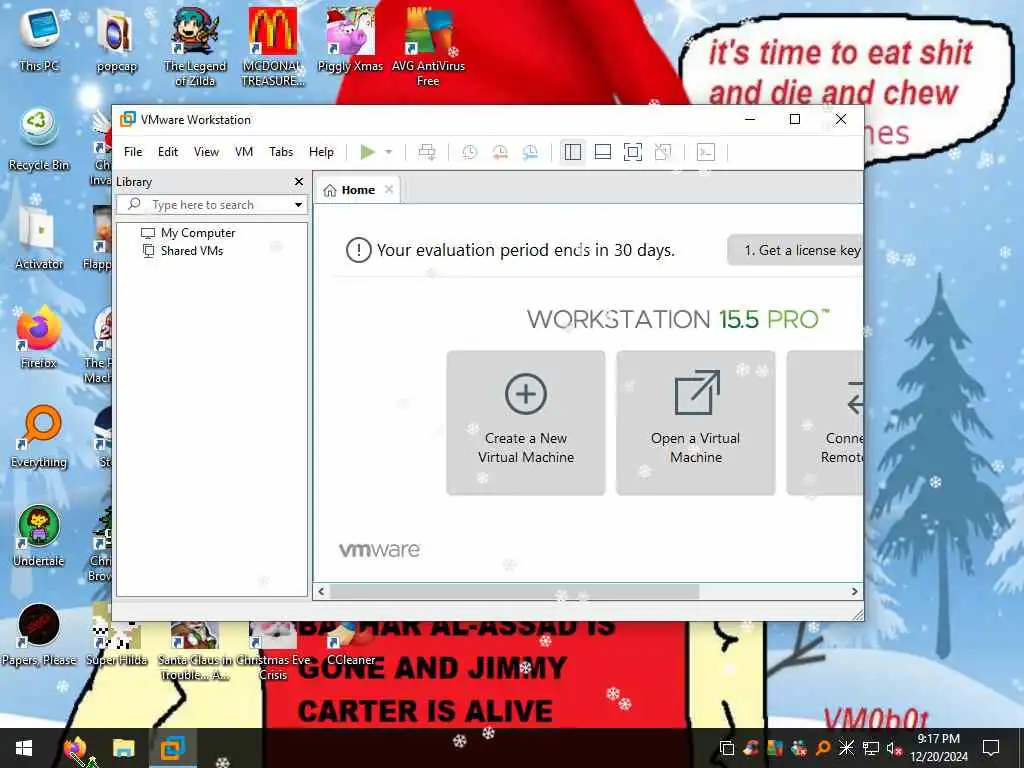1024x768 pixels.
Task: Click Get a license key button
Action: point(795,250)
